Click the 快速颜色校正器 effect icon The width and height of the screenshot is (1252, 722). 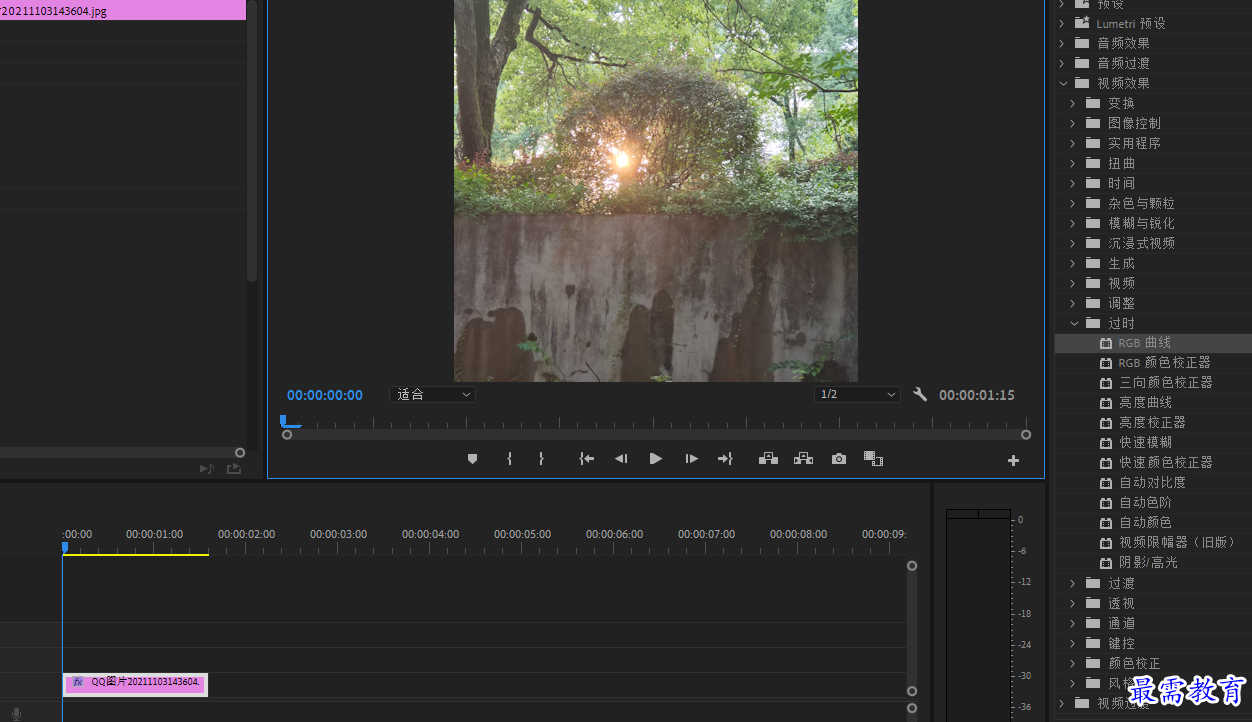(1106, 463)
